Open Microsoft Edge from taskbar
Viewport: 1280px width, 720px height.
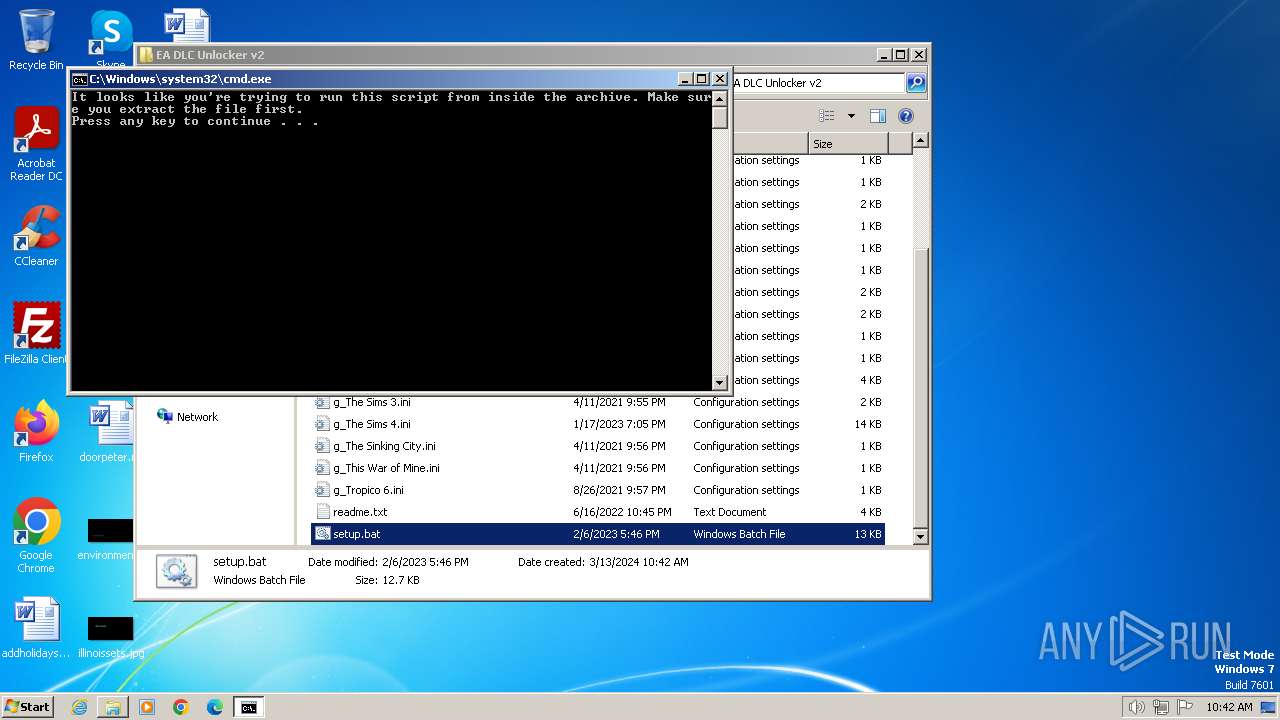215,707
